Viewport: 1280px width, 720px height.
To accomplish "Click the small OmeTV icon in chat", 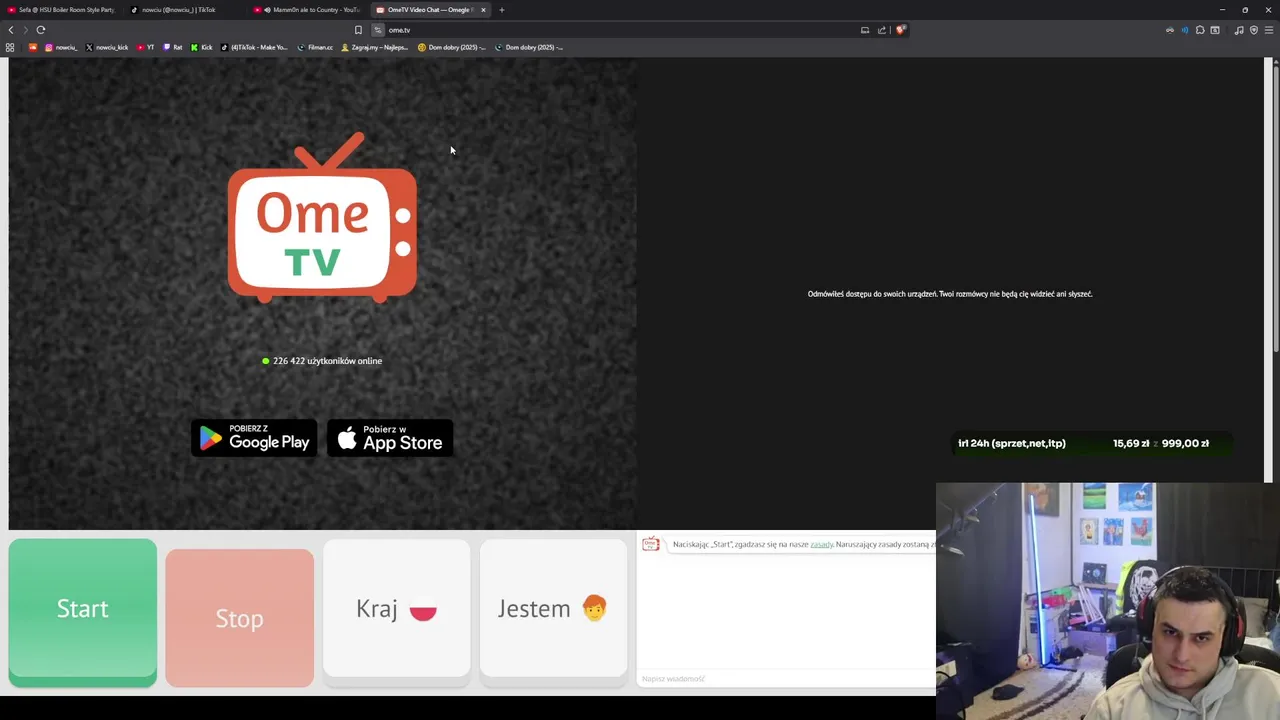I will (651, 544).
